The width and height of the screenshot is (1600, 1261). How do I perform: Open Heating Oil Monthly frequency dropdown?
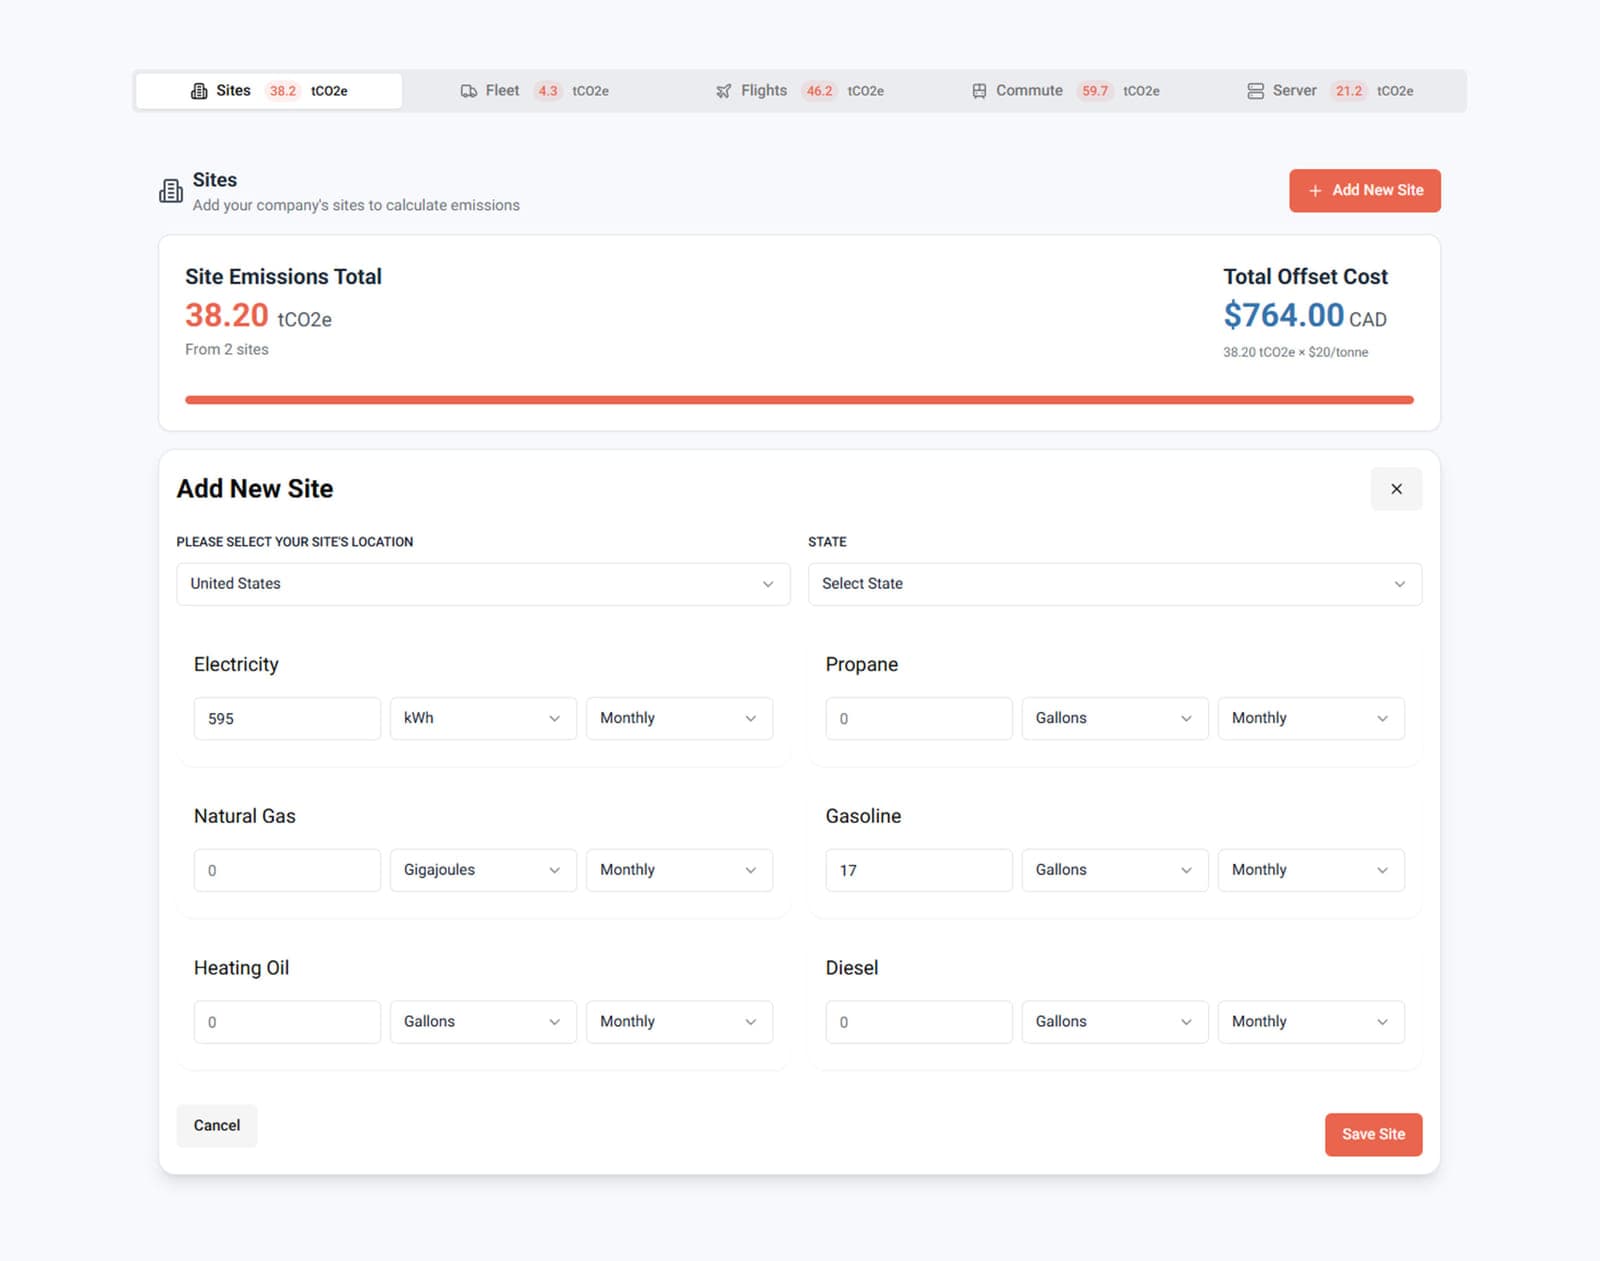(x=679, y=1022)
